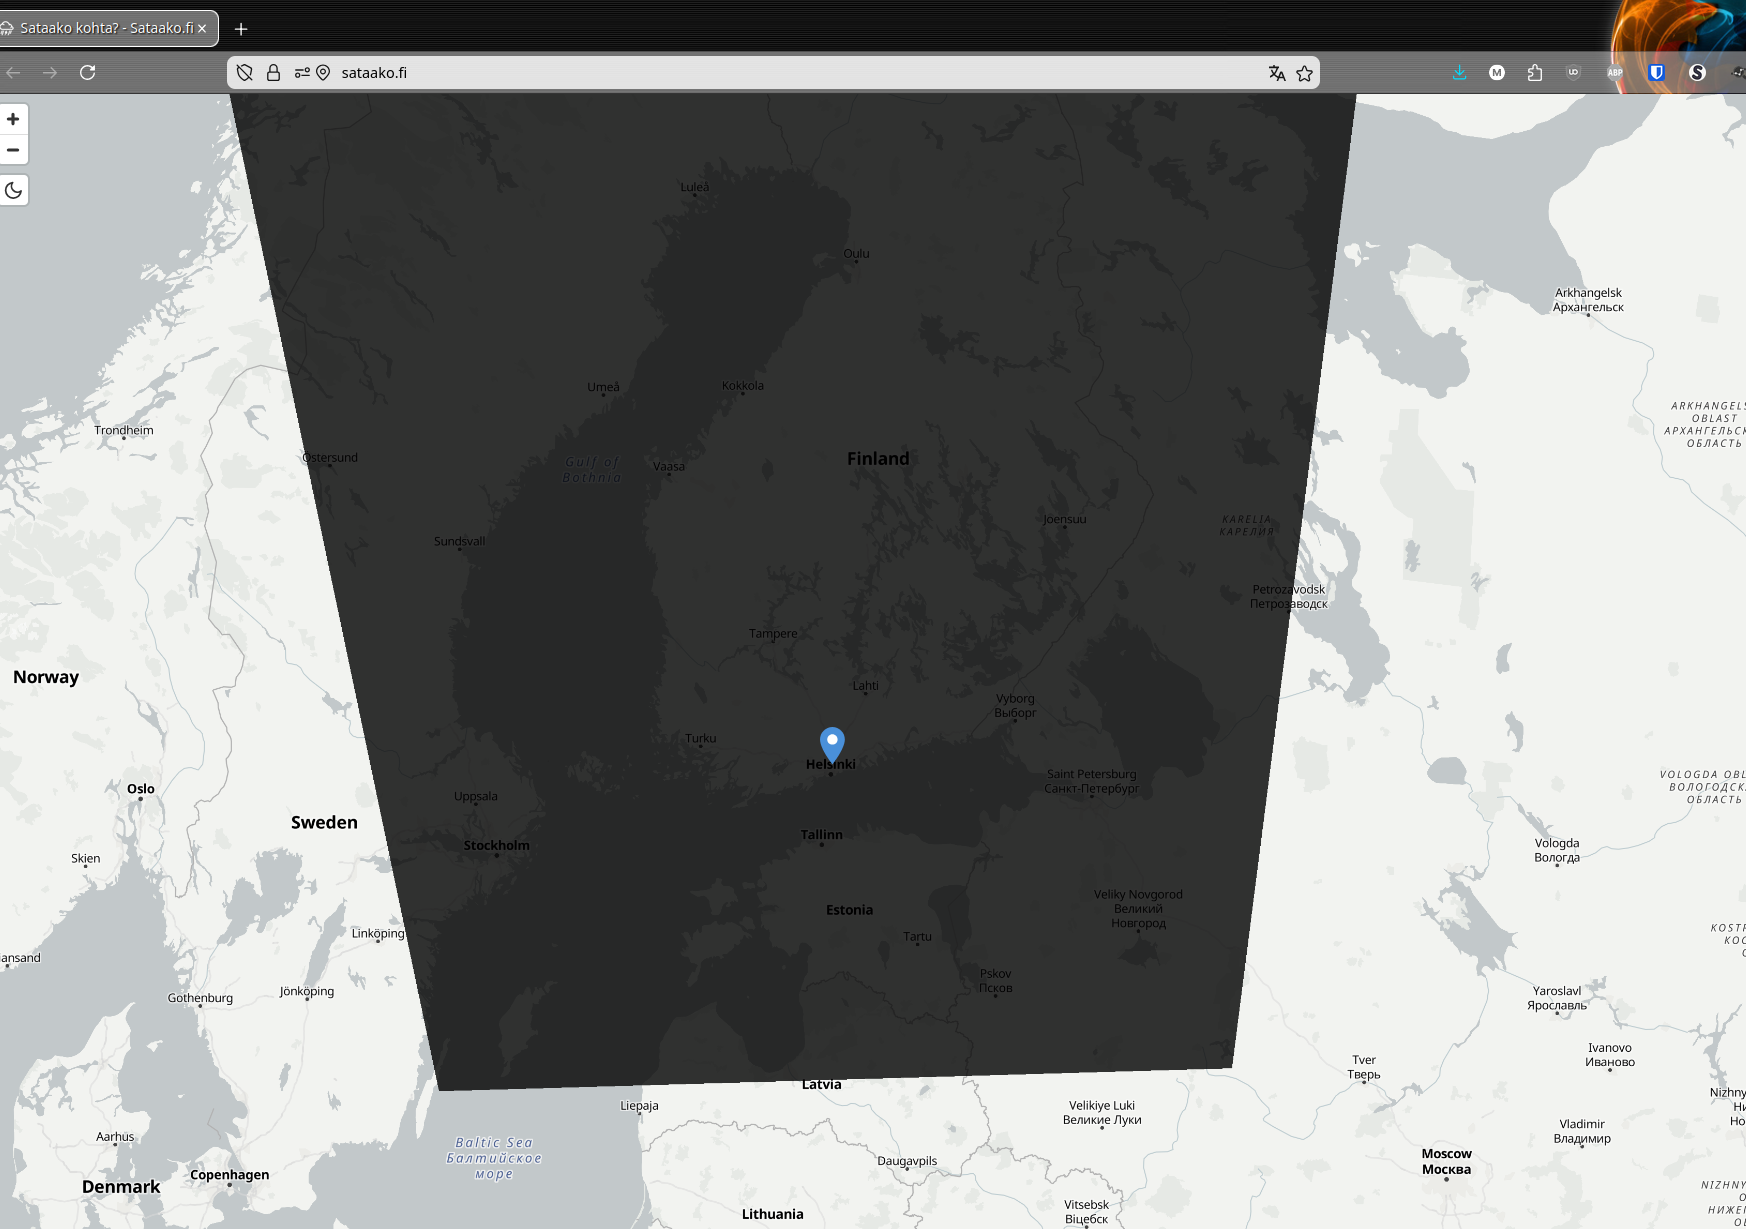Open the downloads panel
Screen dimensions: 1746x1229
[1460, 72]
